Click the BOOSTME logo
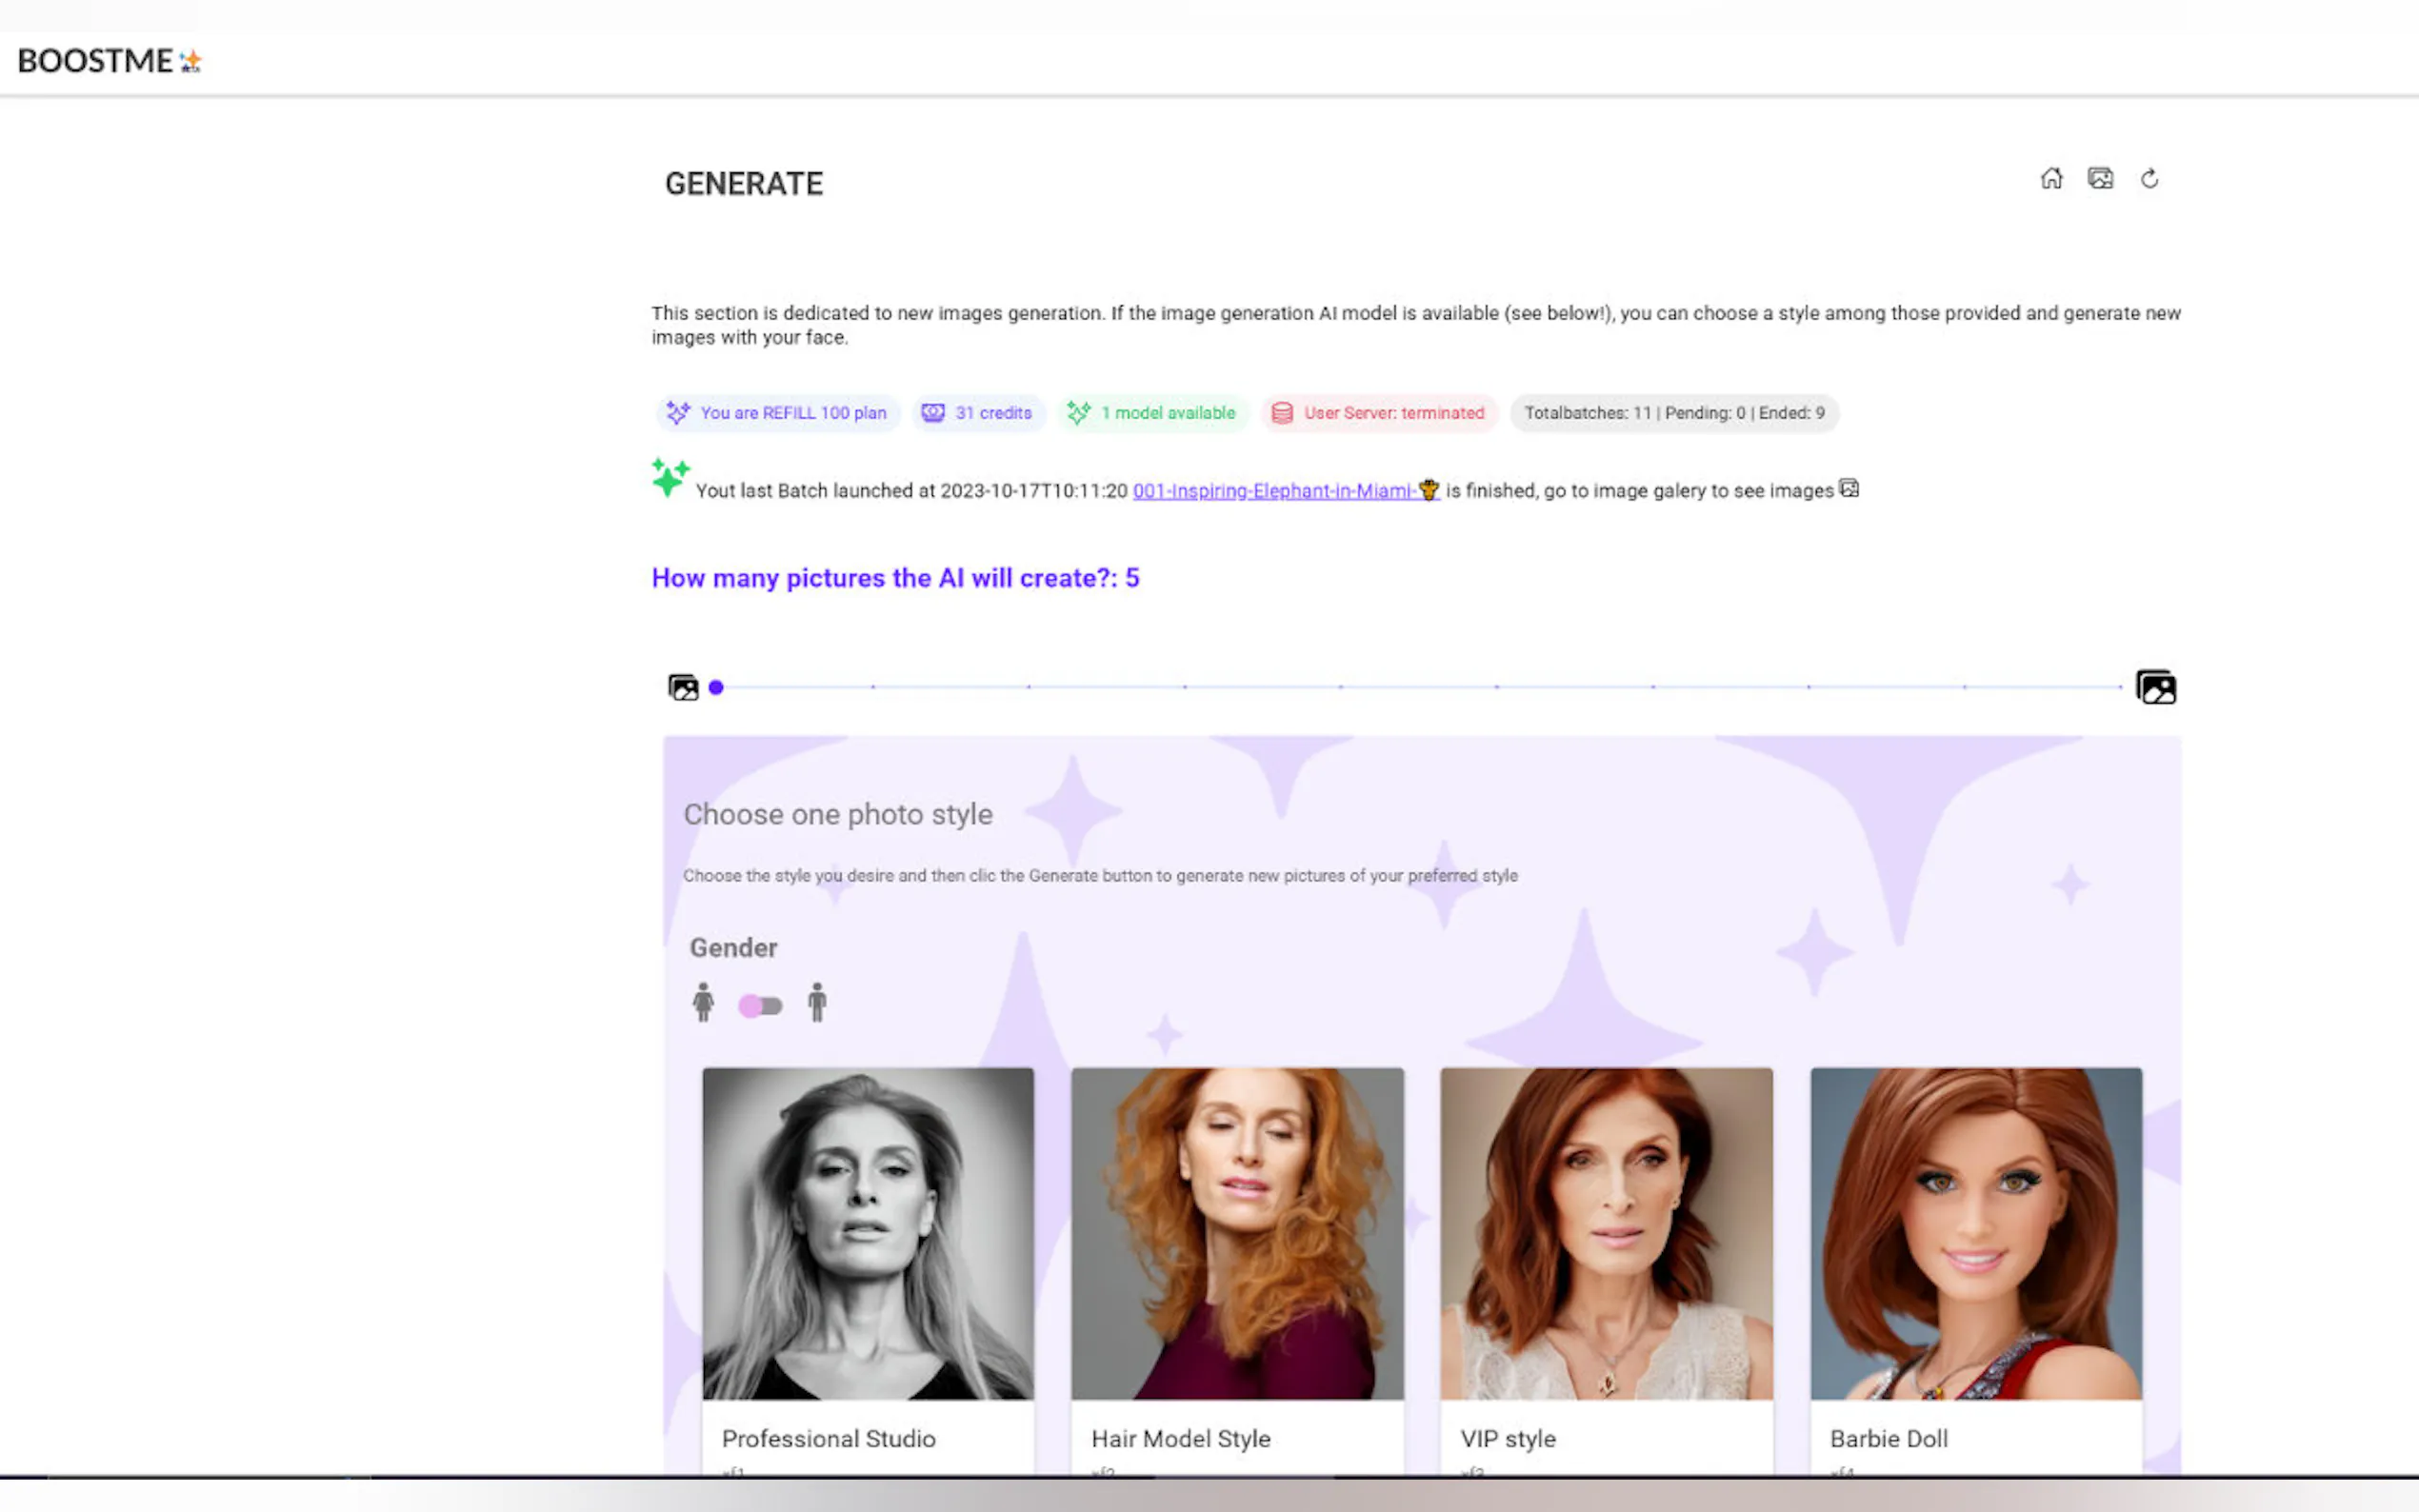The image size is (2419, 1512). point(110,61)
